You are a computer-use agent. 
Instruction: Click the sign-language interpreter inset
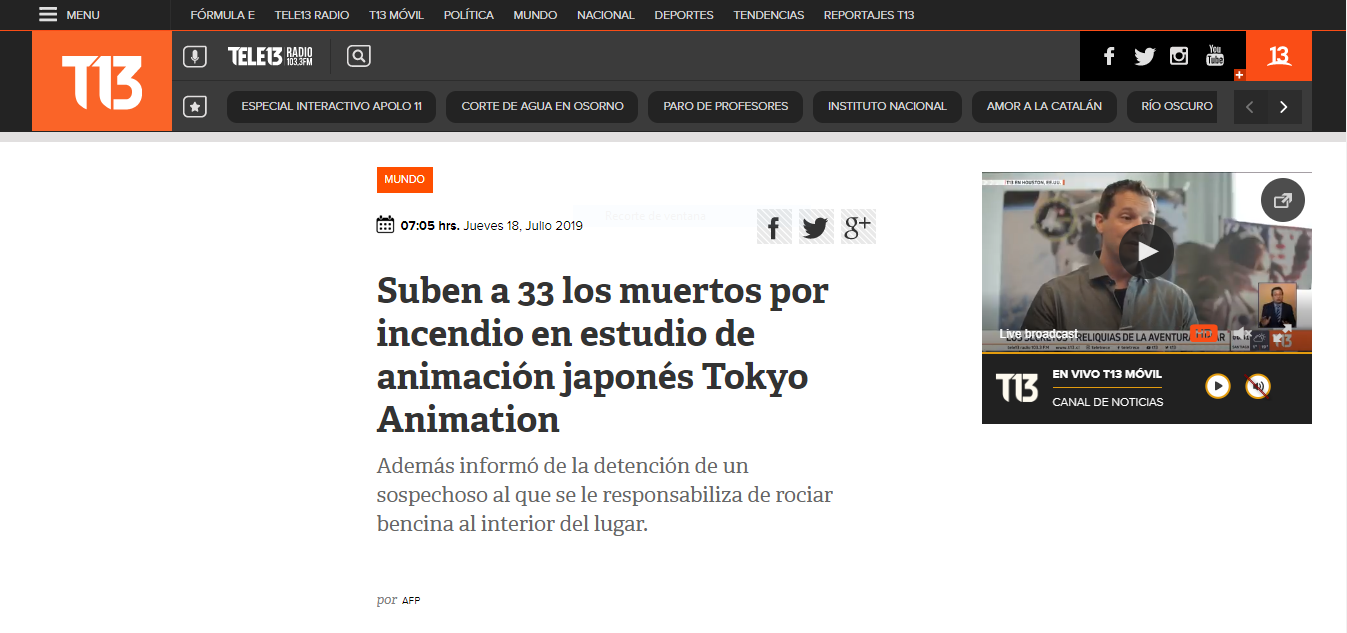(x=1277, y=305)
